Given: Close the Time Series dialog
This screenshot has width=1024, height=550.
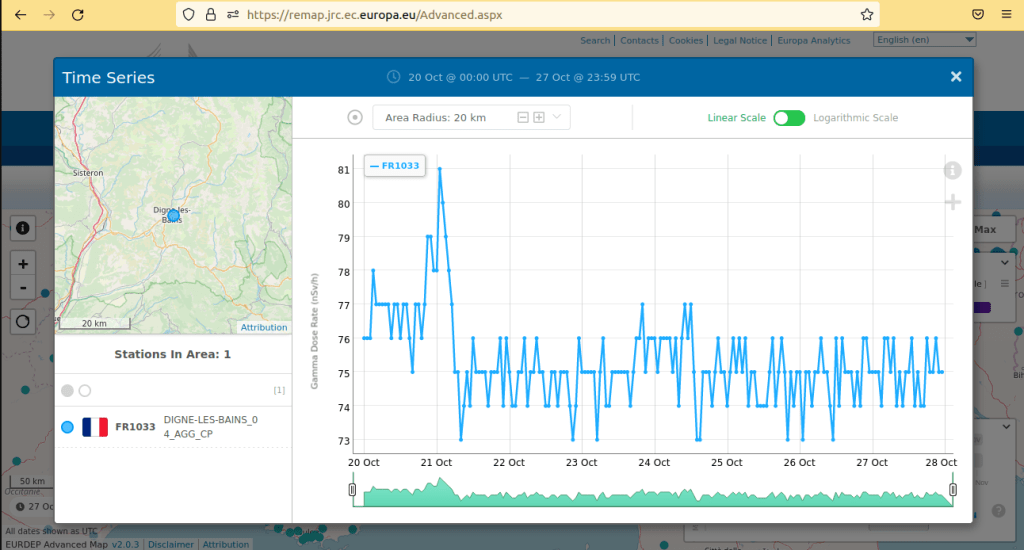Looking at the screenshot, I should pyautogui.click(x=956, y=77).
